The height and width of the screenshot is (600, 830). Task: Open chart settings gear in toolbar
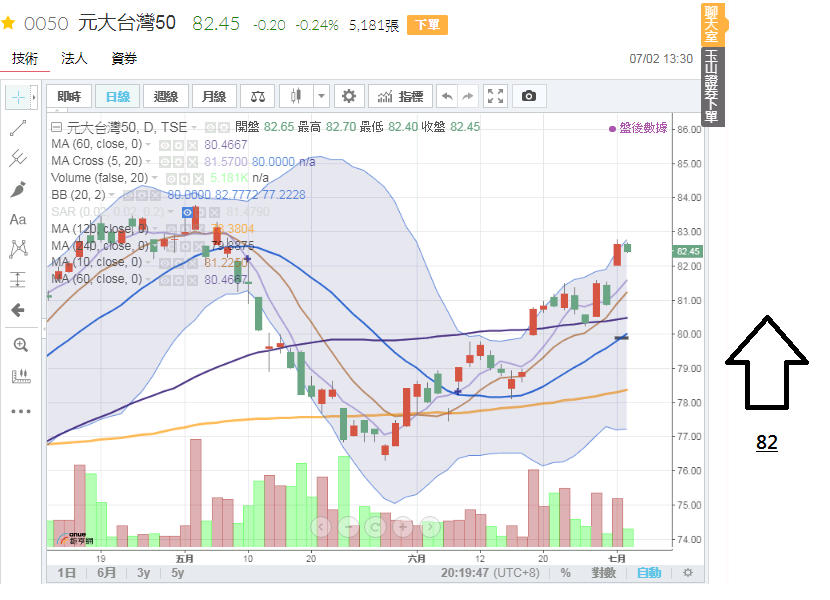[348, 96]
